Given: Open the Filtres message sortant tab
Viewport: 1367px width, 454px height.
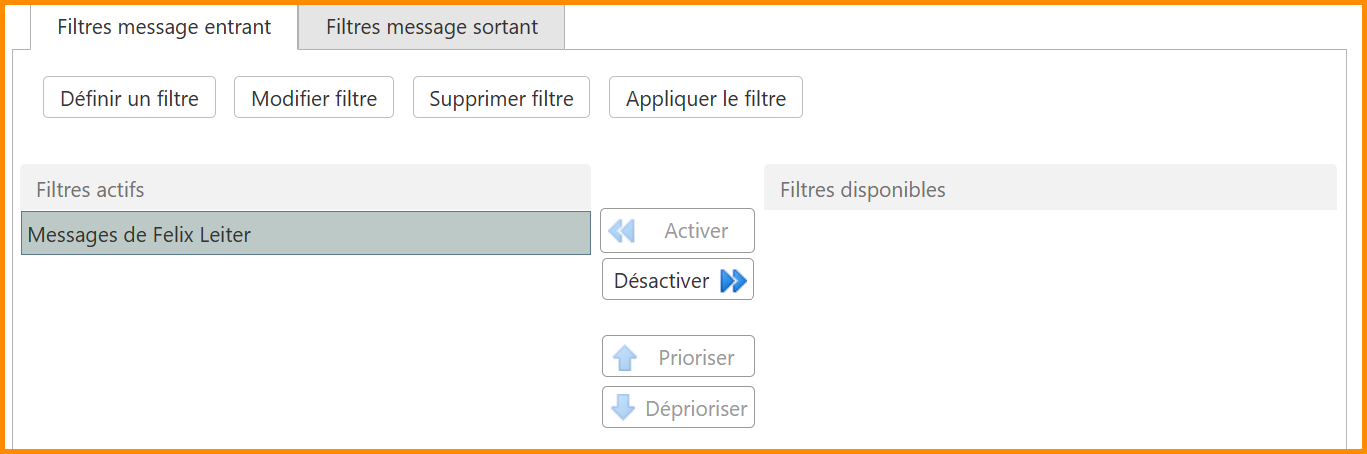Looking at the screenshot, I should click(431, 27).
